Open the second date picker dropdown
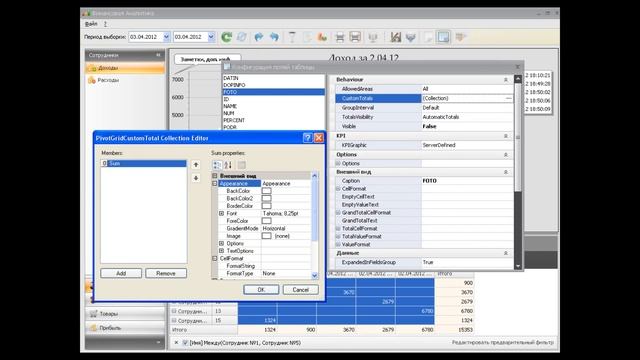Screen dimensions: 640x360 coord(211,37)
